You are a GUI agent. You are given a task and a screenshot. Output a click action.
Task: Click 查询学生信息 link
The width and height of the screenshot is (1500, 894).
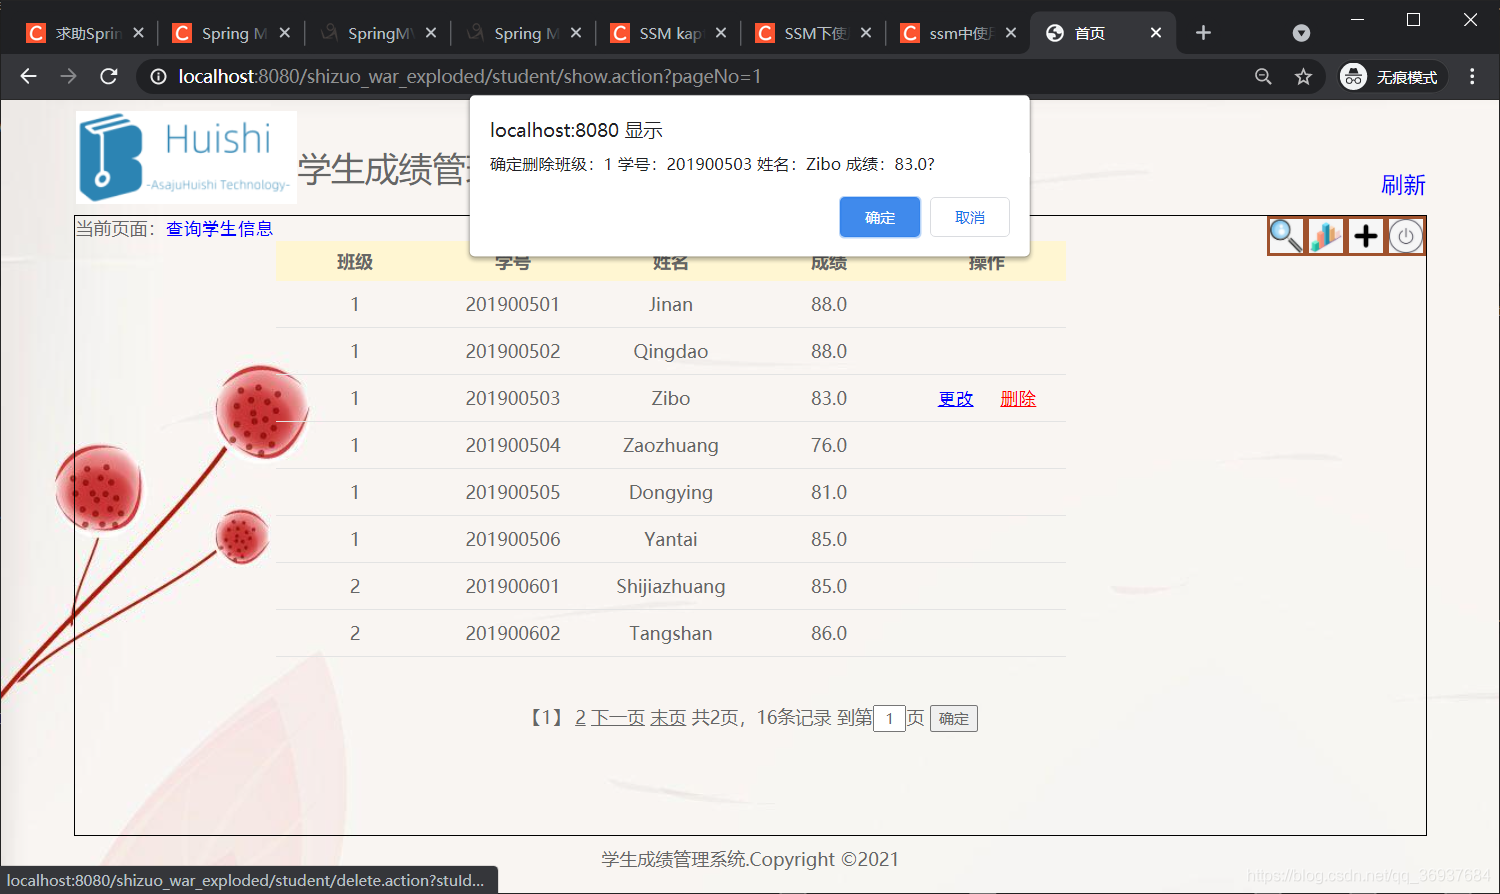coord(219,229)
